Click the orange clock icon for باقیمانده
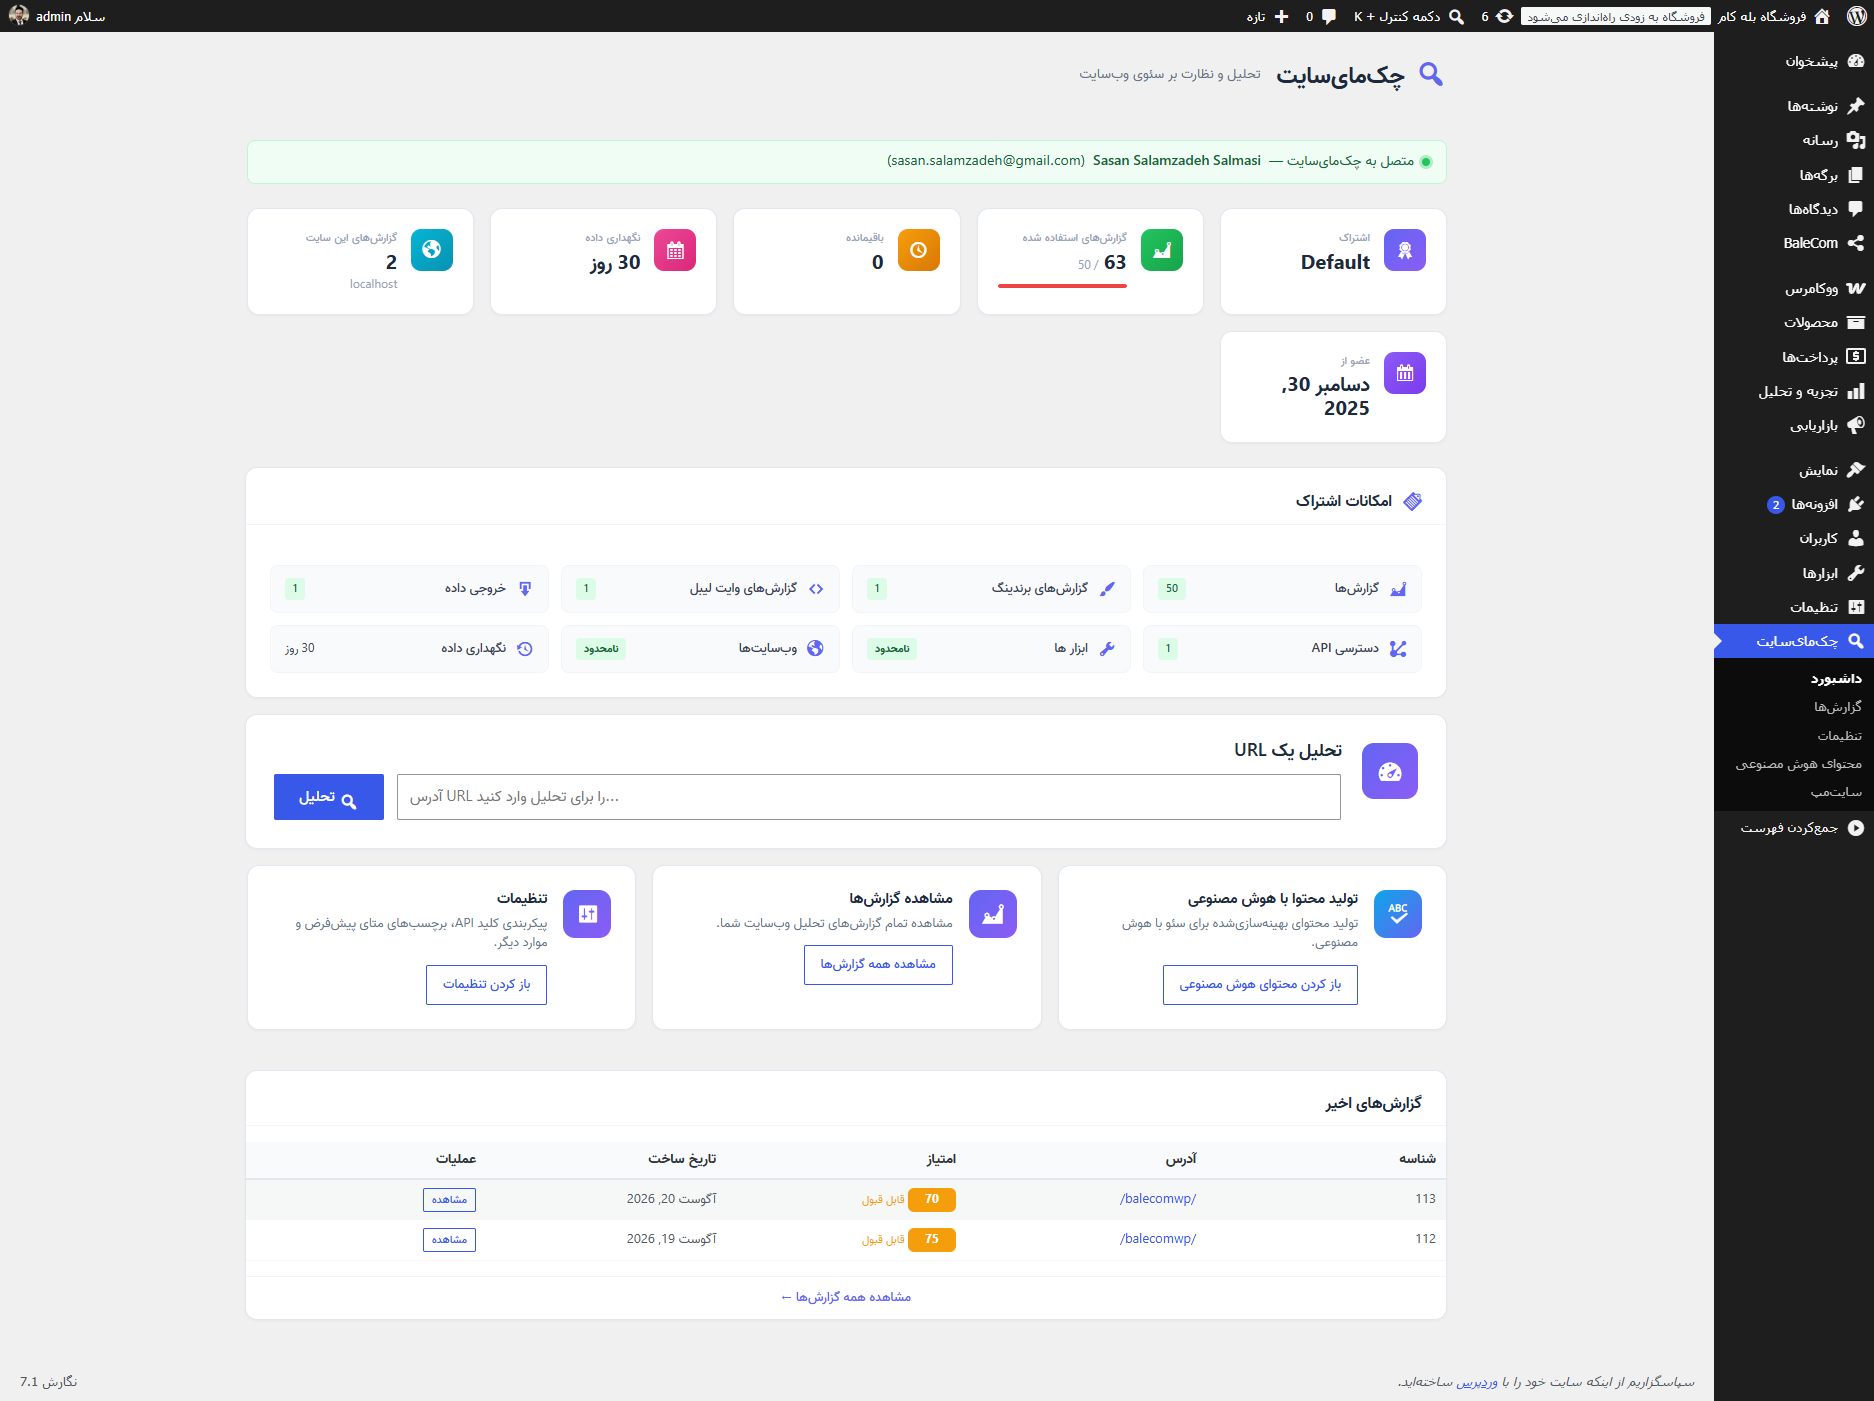 tap(919, 250)
